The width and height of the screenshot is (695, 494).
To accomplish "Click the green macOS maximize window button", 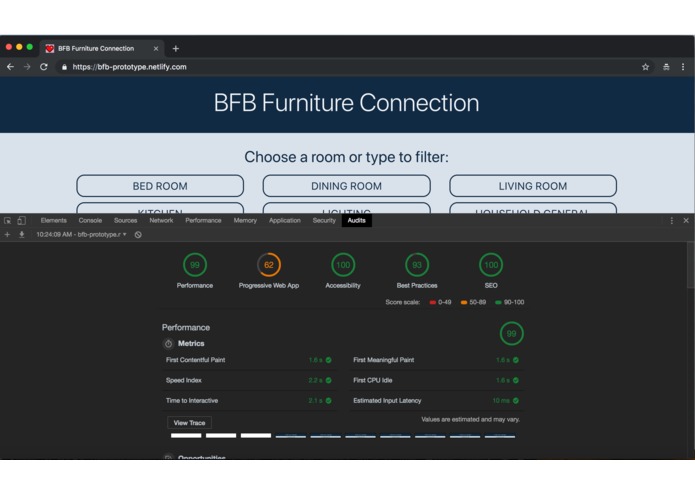I will tap(30, 47).
